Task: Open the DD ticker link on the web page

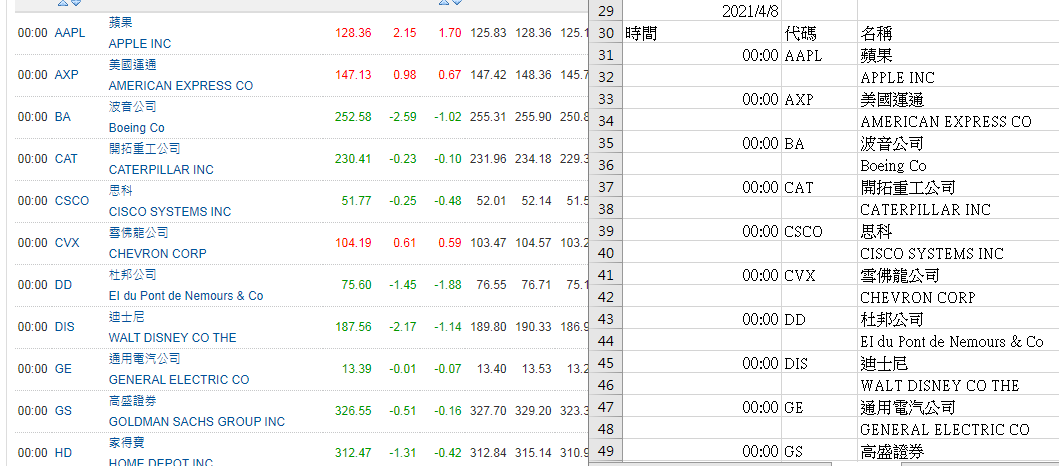Action: coord(63,285)
